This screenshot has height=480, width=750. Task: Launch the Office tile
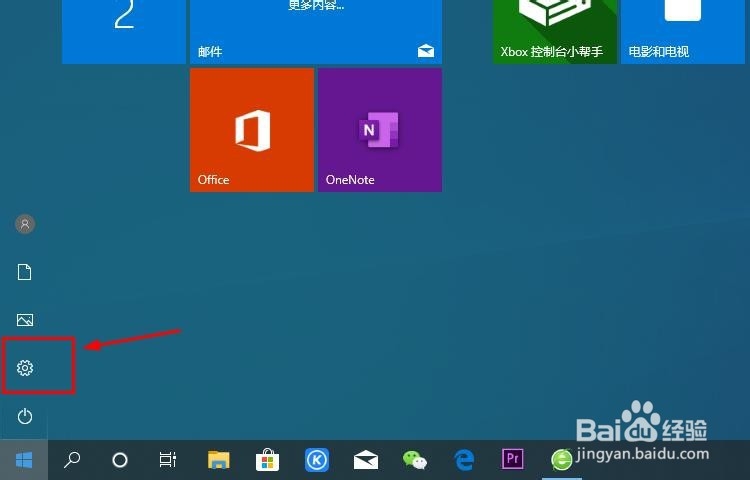pyautogui.click(x=252, y=130)
